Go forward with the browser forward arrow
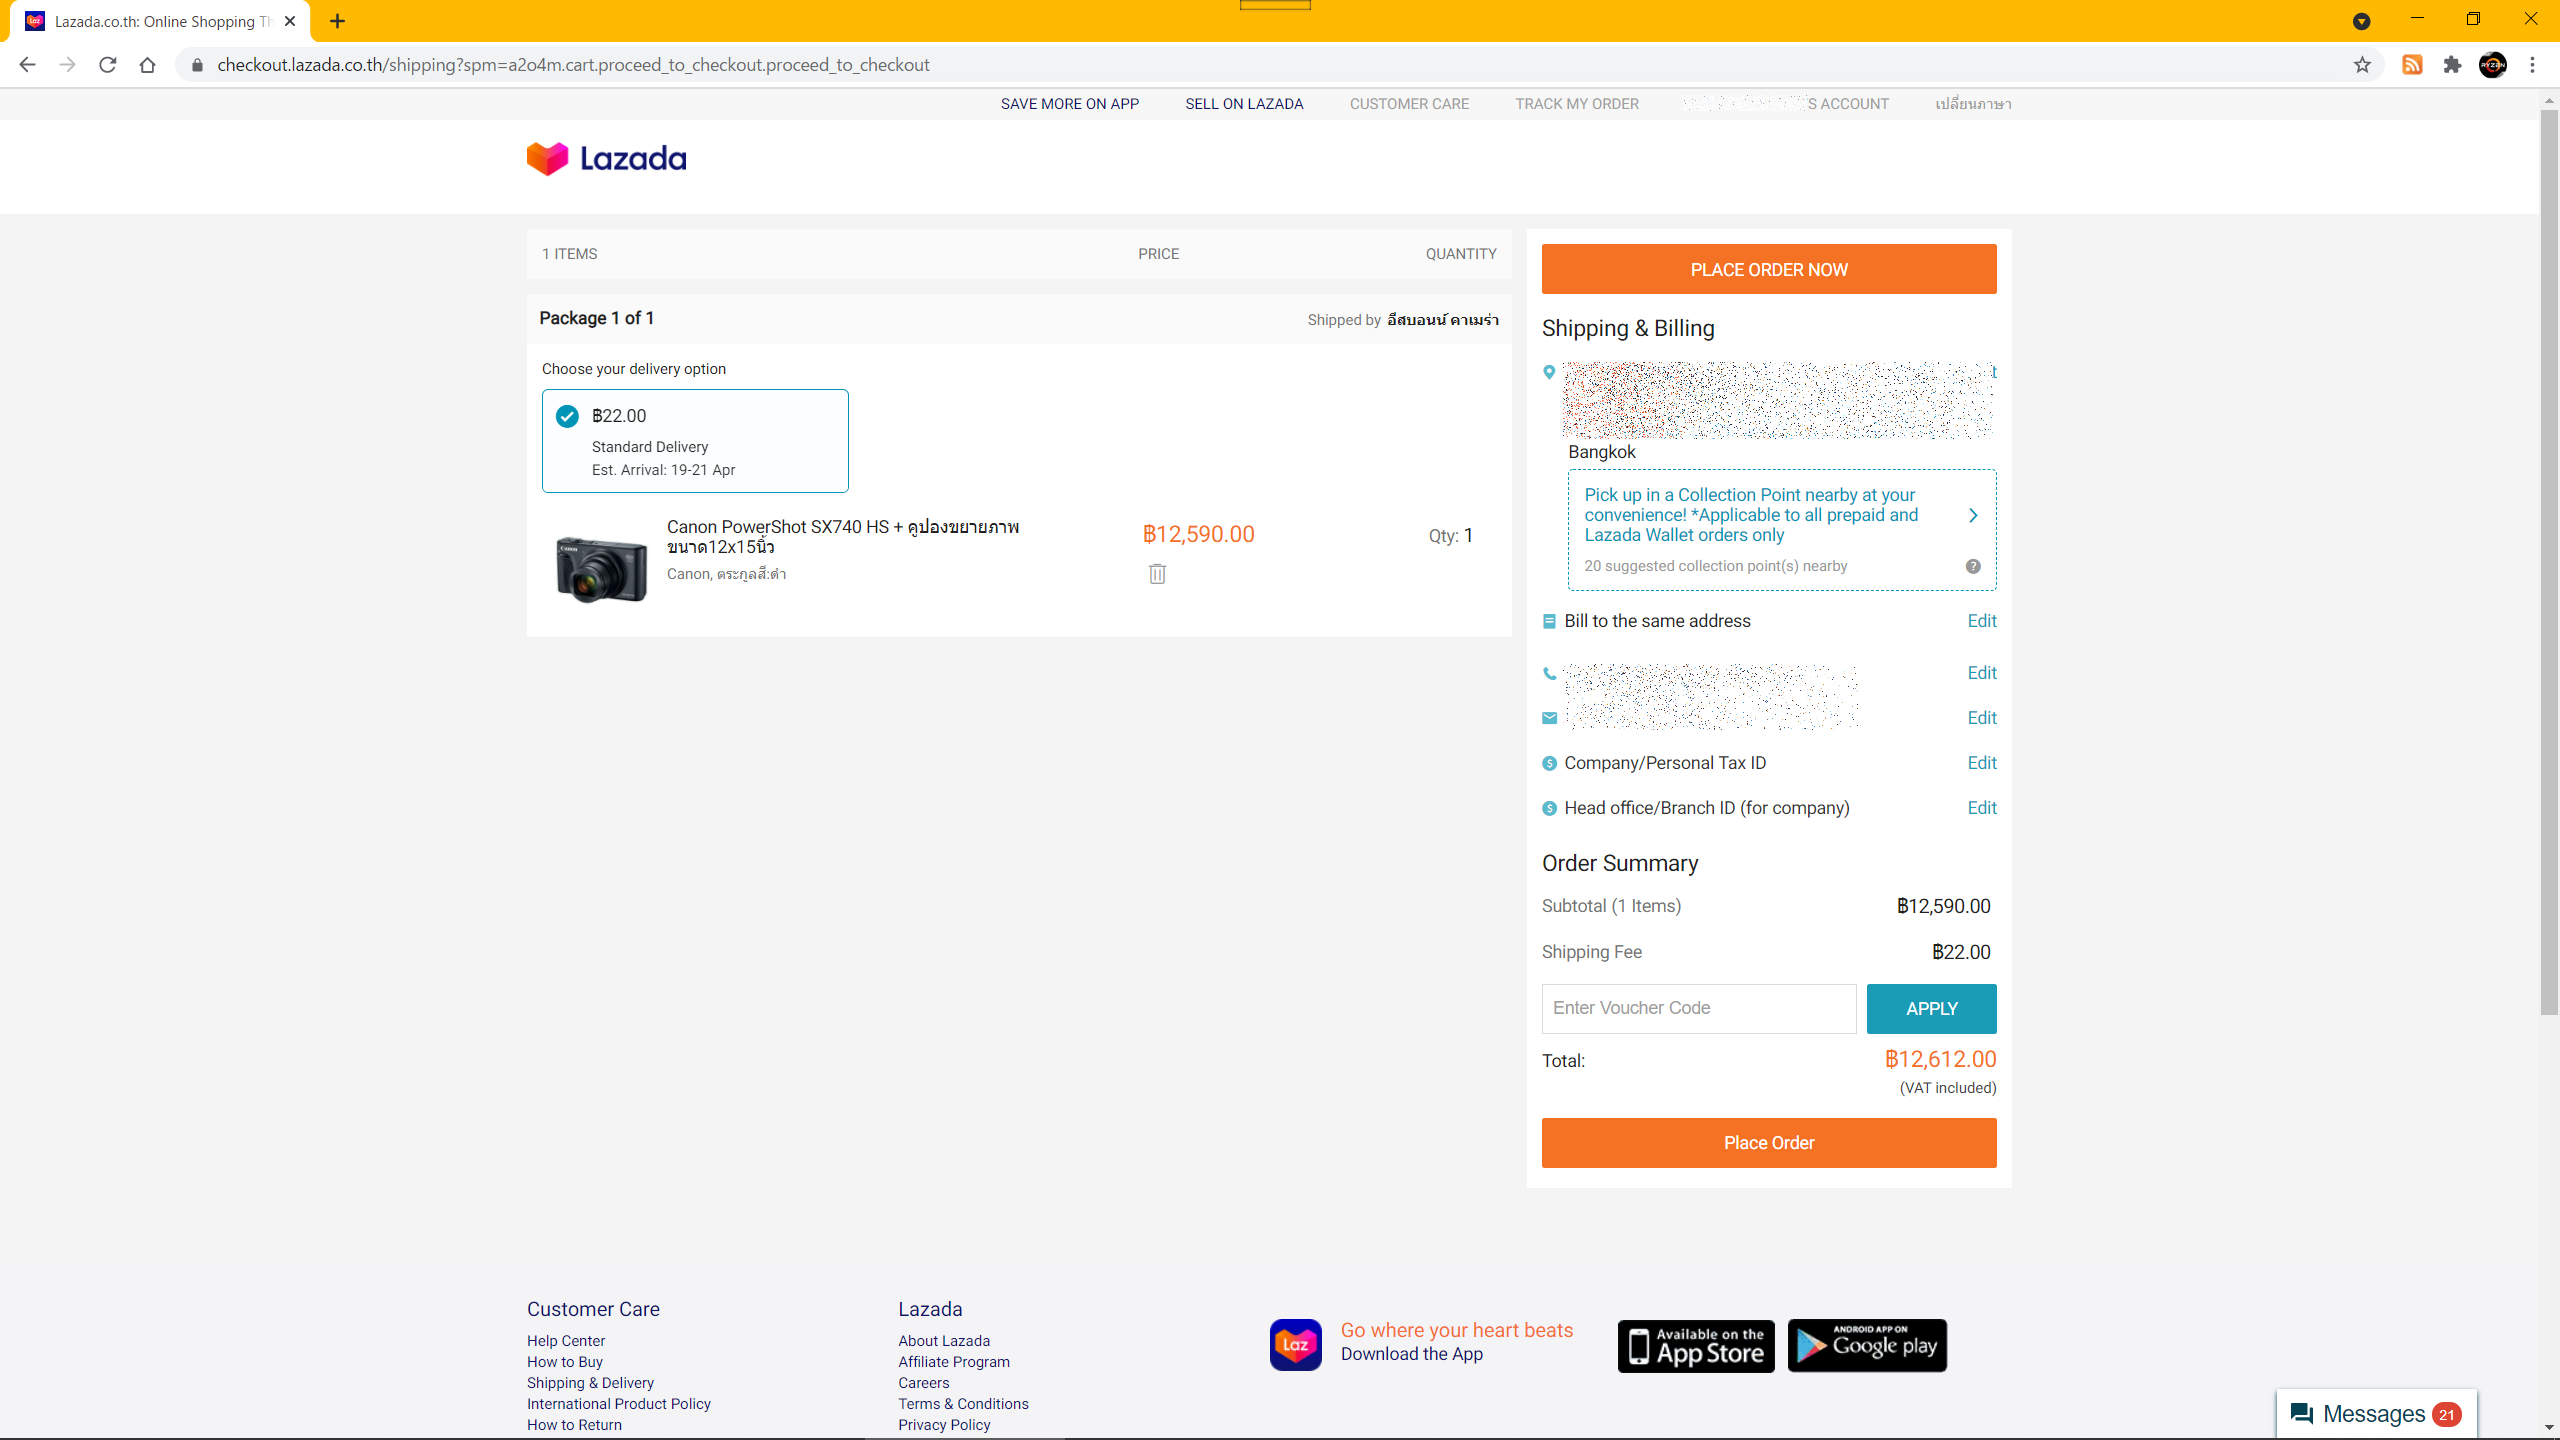Screen dimensions: 2560x1440 click(x=67, y=65)
